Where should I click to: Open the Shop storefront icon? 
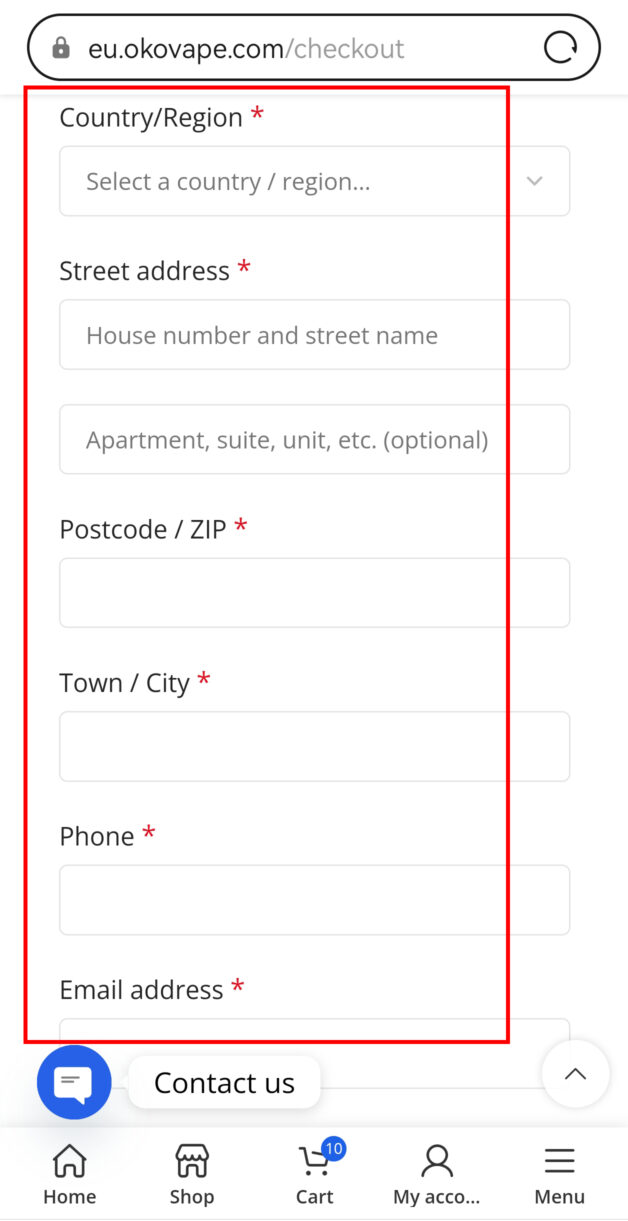[x=191, y=1162]
